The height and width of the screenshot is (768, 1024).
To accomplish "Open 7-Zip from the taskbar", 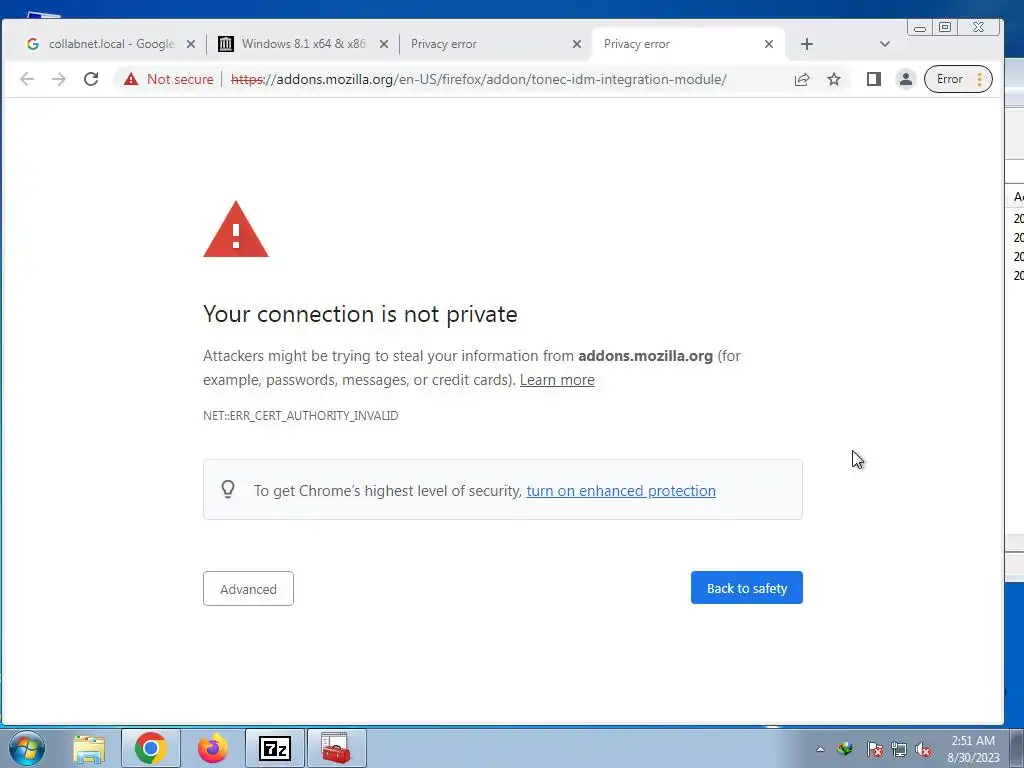I will (274, 748).
